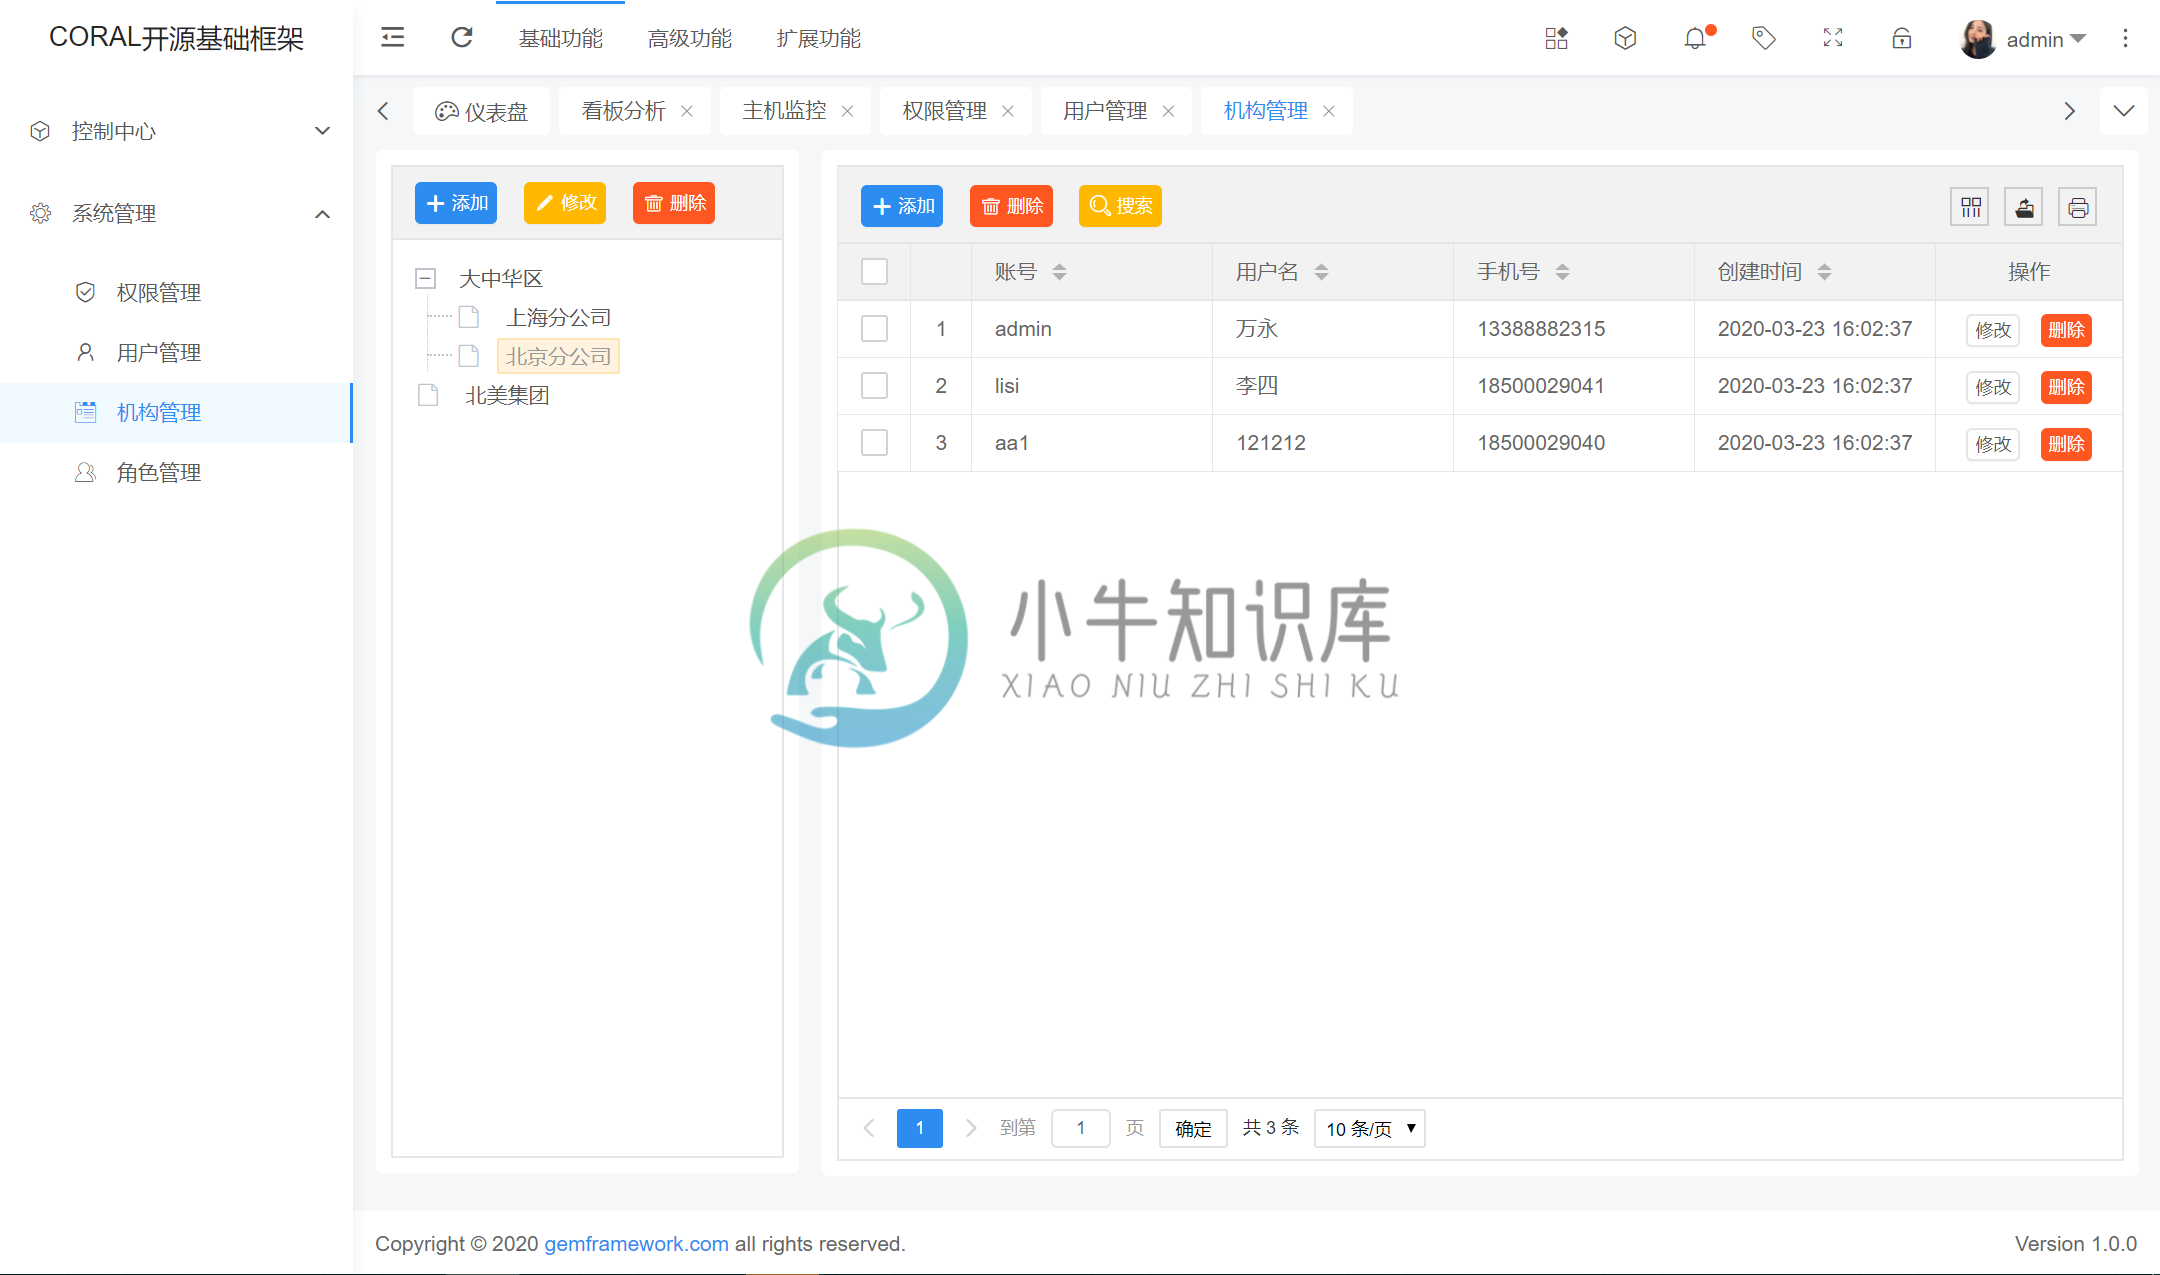Toggle the sidebar collapse icon
2160x1275 pixels.
pyautogui.click(x=393, y=38)
